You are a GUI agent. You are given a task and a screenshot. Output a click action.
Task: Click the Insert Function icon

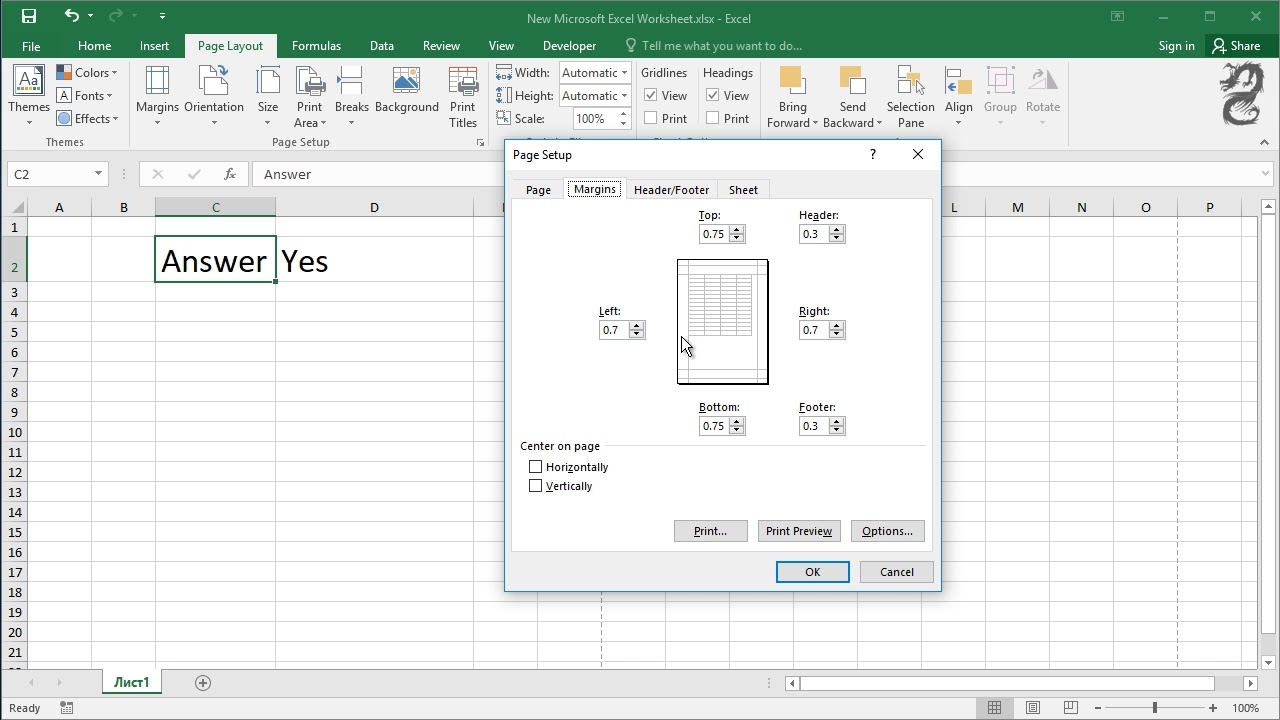click(230, 174)
